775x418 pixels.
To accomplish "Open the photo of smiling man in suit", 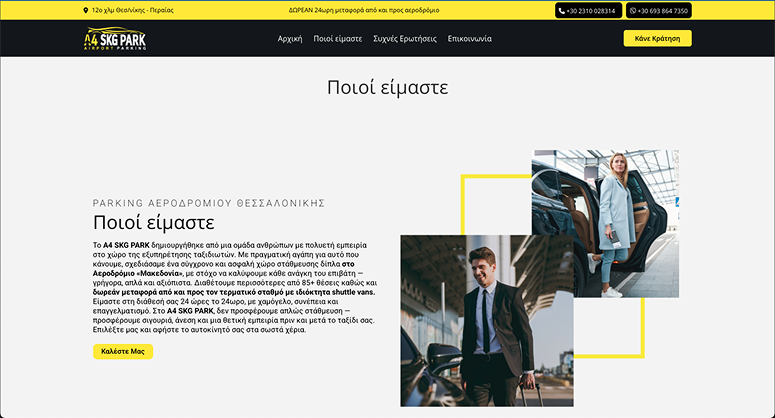I will point(487,321).
